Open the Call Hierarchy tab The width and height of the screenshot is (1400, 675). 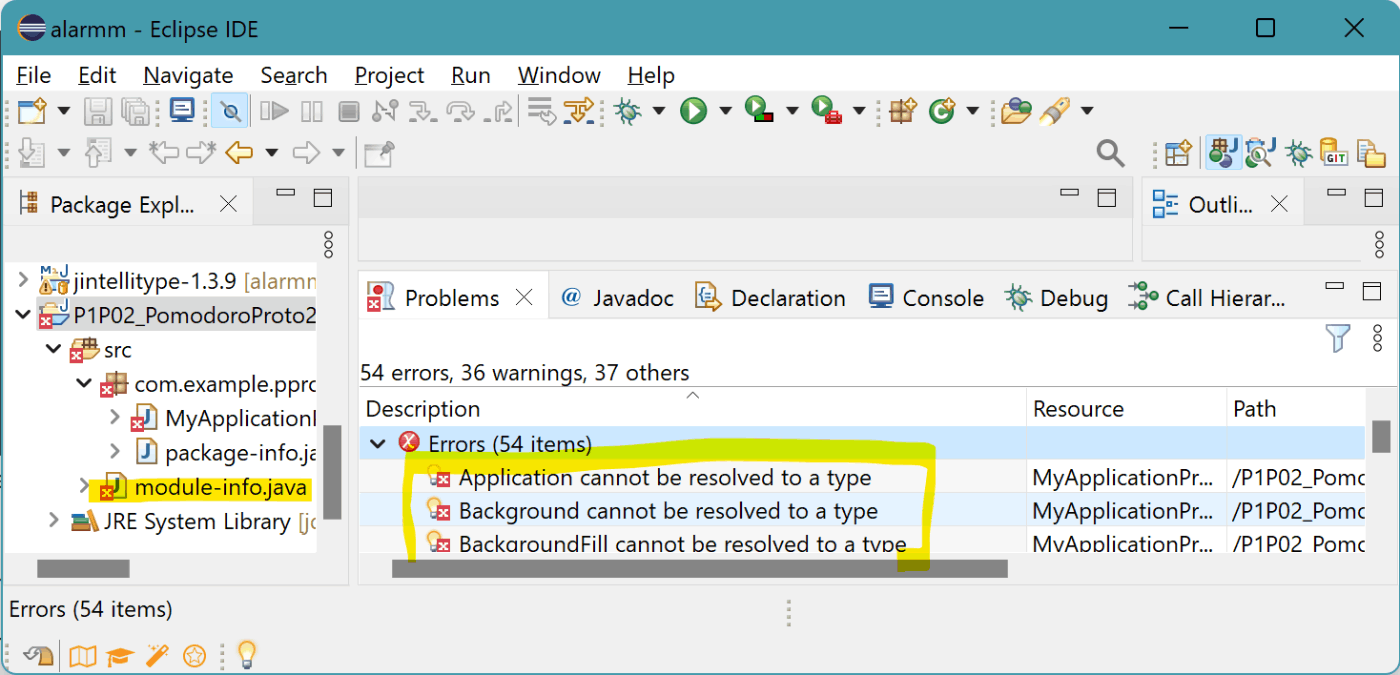[1206, 297]
